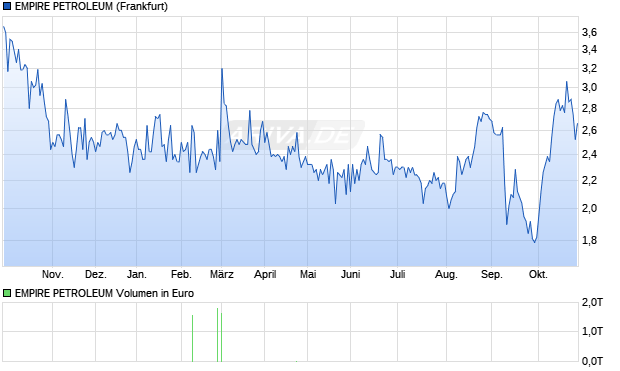Screen dimensions: 620x371
Task: Click the 3,6 price axis value
Action: 589,32
